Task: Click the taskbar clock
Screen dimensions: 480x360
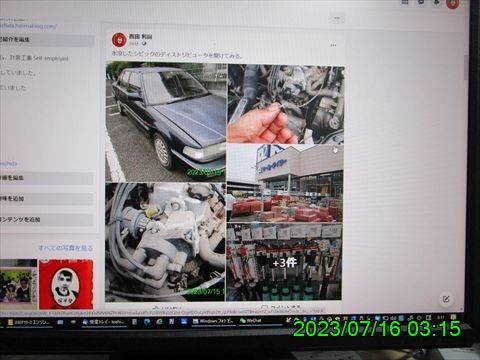Action: [441, 318]
